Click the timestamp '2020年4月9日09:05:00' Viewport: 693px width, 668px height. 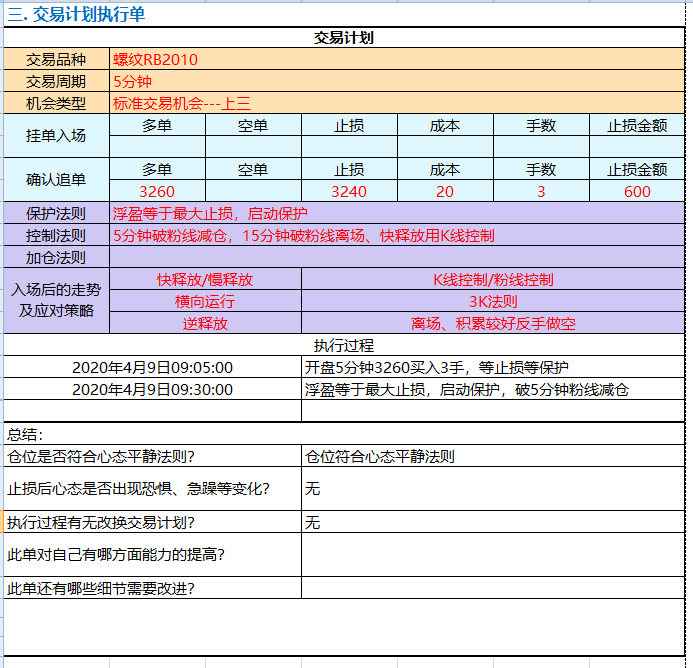(152, 367)
